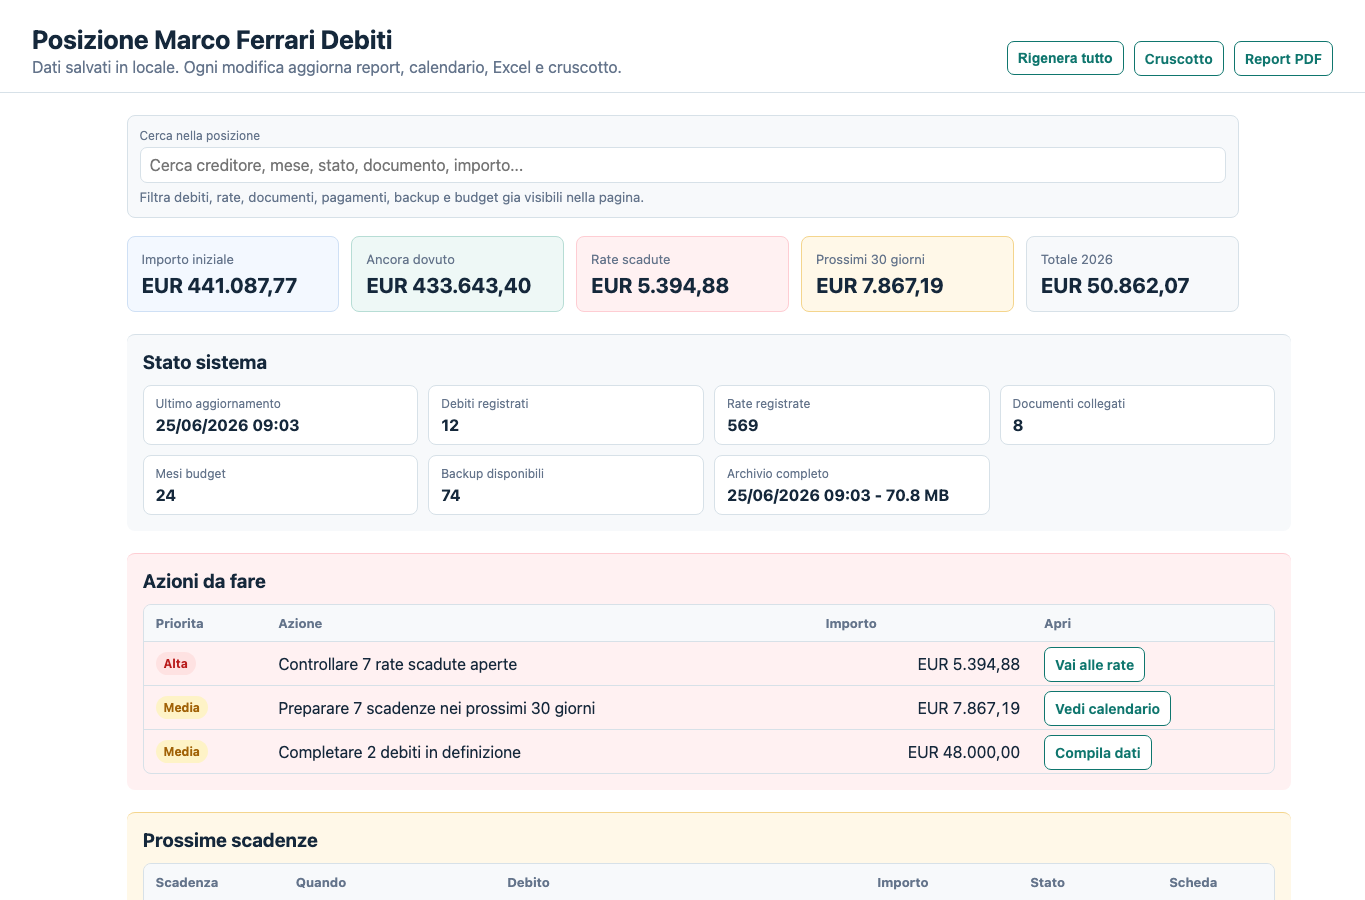Generate the Report PDF
This screenshot has height=900, width=1365.
point(1283,58)
